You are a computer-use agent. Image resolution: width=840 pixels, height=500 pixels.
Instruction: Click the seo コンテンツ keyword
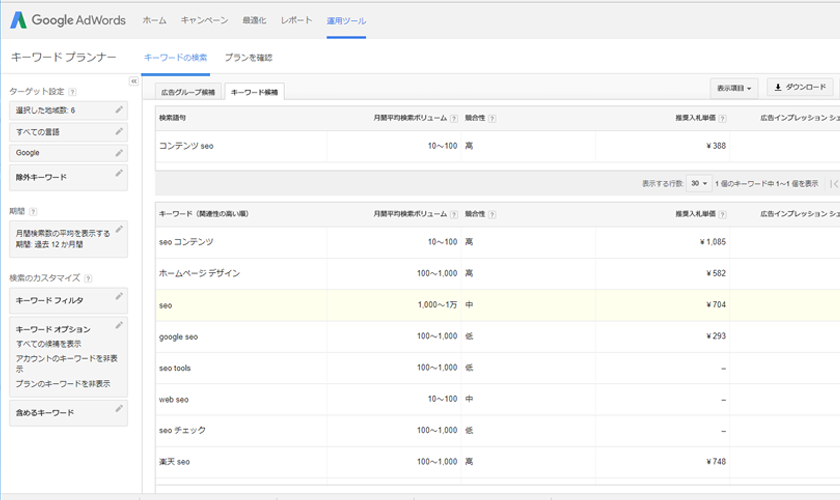click(186, 242)
